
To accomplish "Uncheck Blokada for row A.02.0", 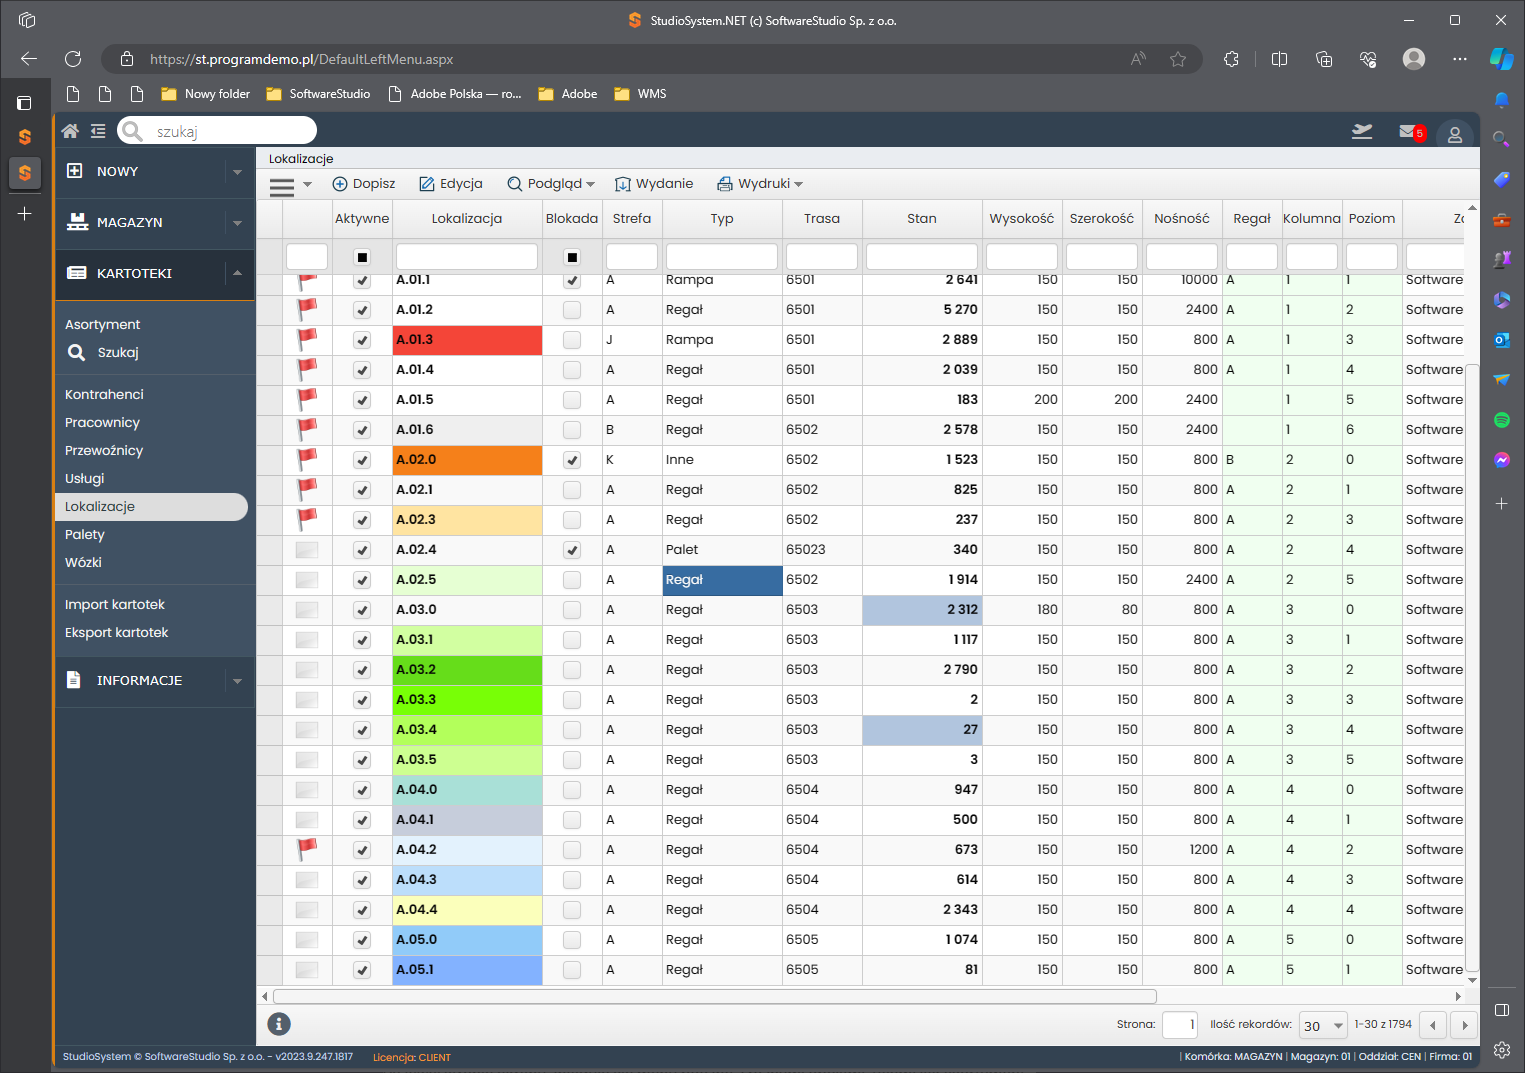I will point(572,460).
